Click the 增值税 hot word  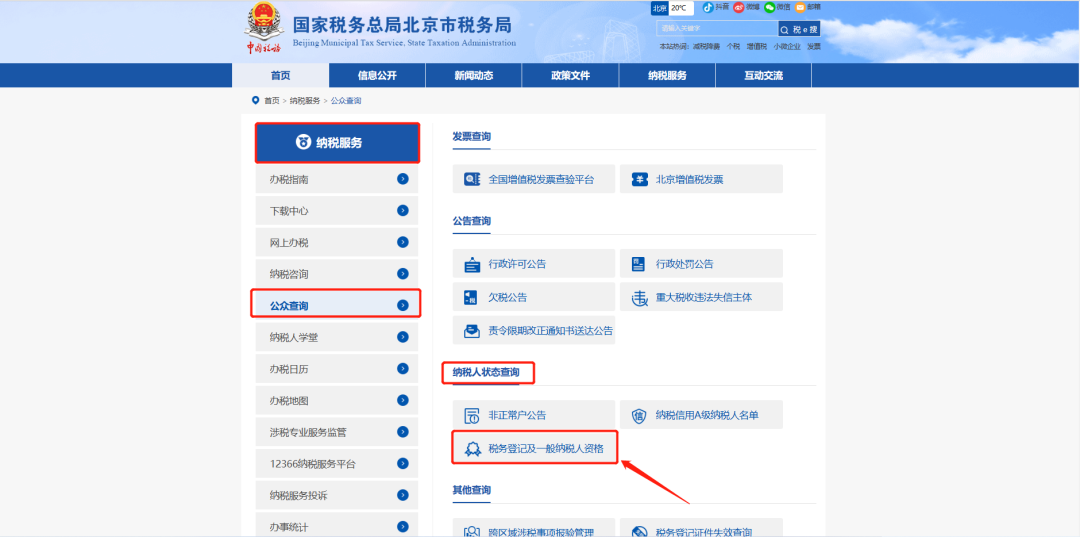[756, 46]
